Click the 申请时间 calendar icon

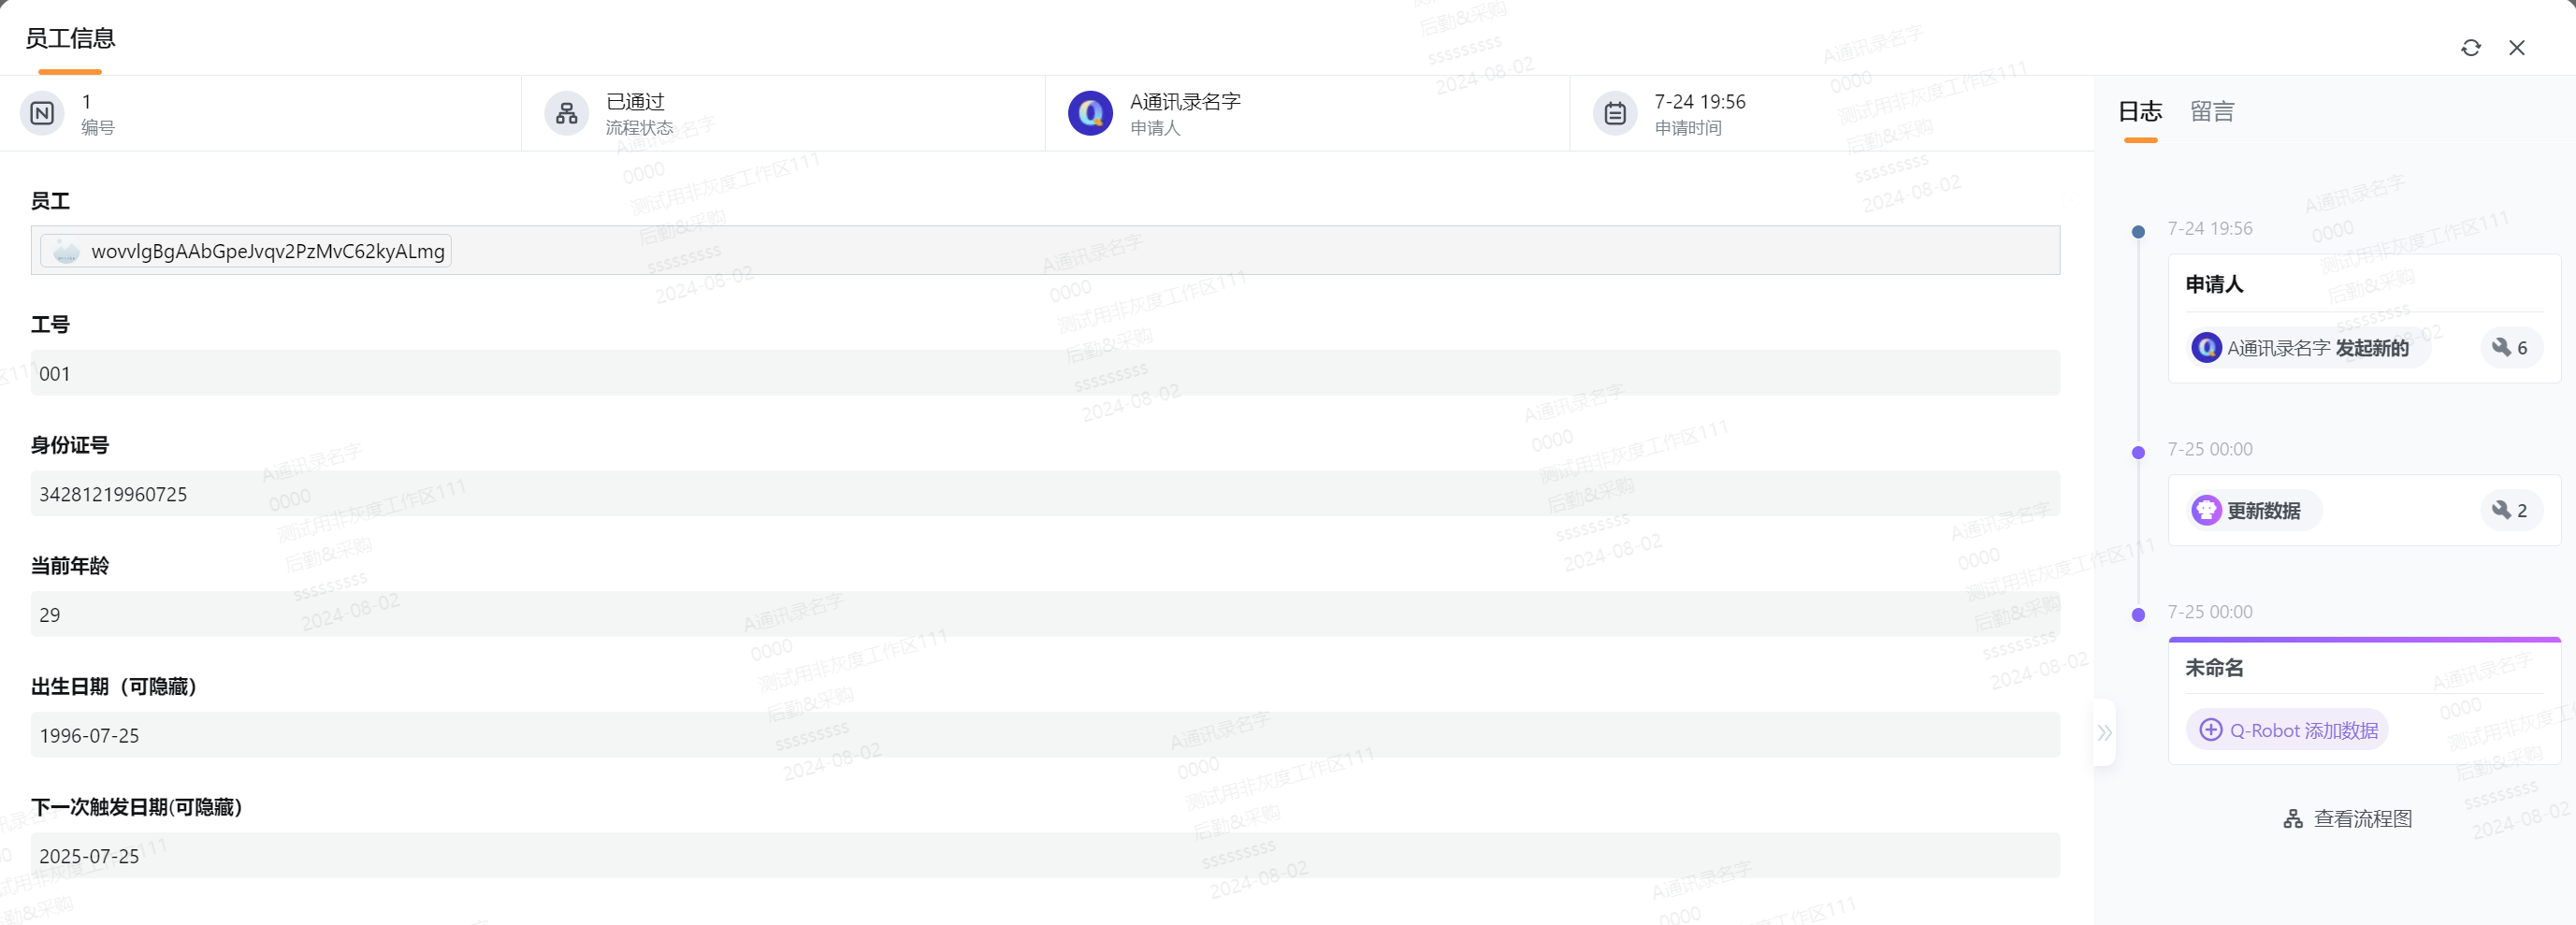[x=1614, y=113]
